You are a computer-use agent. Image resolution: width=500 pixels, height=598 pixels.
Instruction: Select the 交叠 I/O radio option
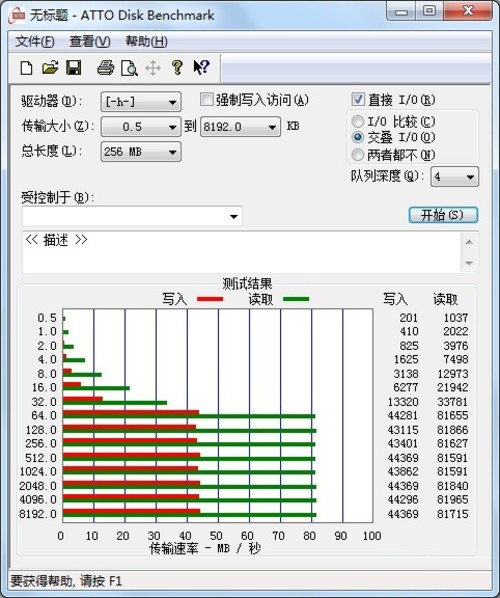(x=357, y=137)
